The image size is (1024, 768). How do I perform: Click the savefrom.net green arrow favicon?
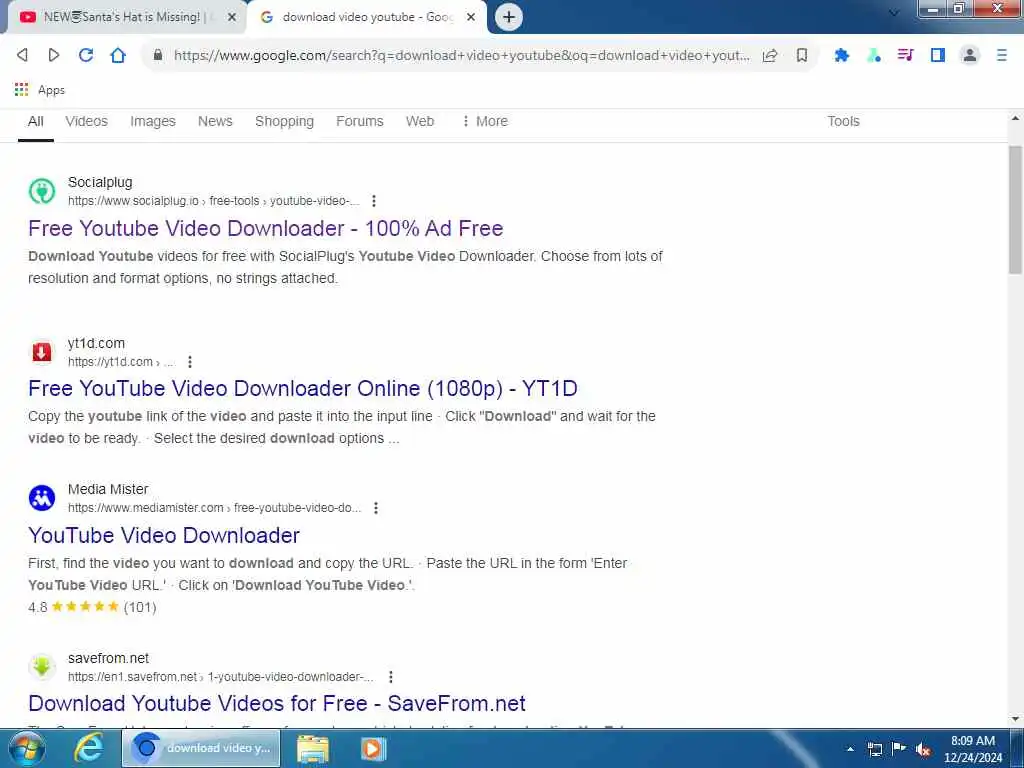pos(42,667)
